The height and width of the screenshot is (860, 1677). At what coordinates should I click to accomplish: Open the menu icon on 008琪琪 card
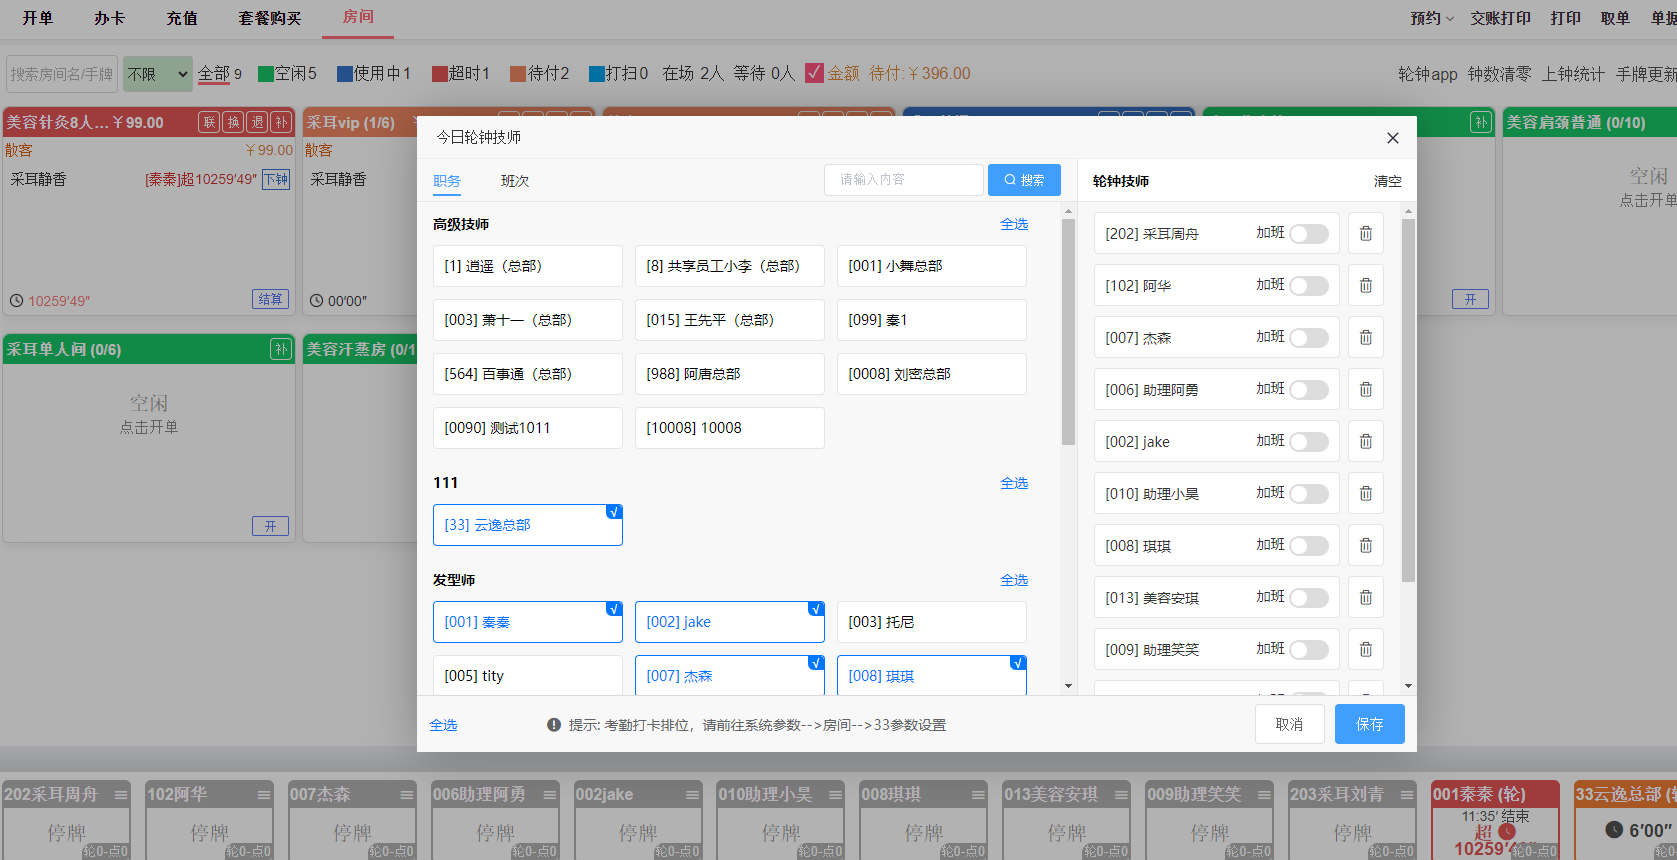(979, 795)
